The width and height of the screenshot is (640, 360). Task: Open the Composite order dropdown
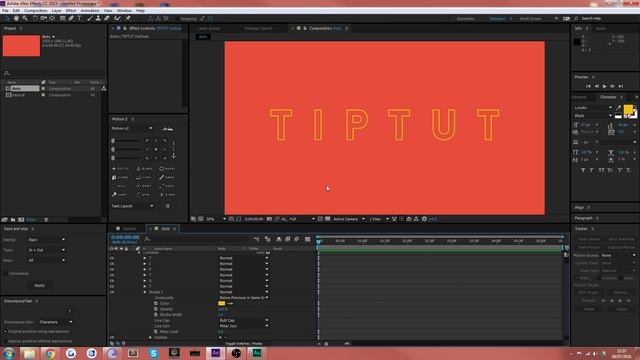pyautogui.click(x=244, y=298)
